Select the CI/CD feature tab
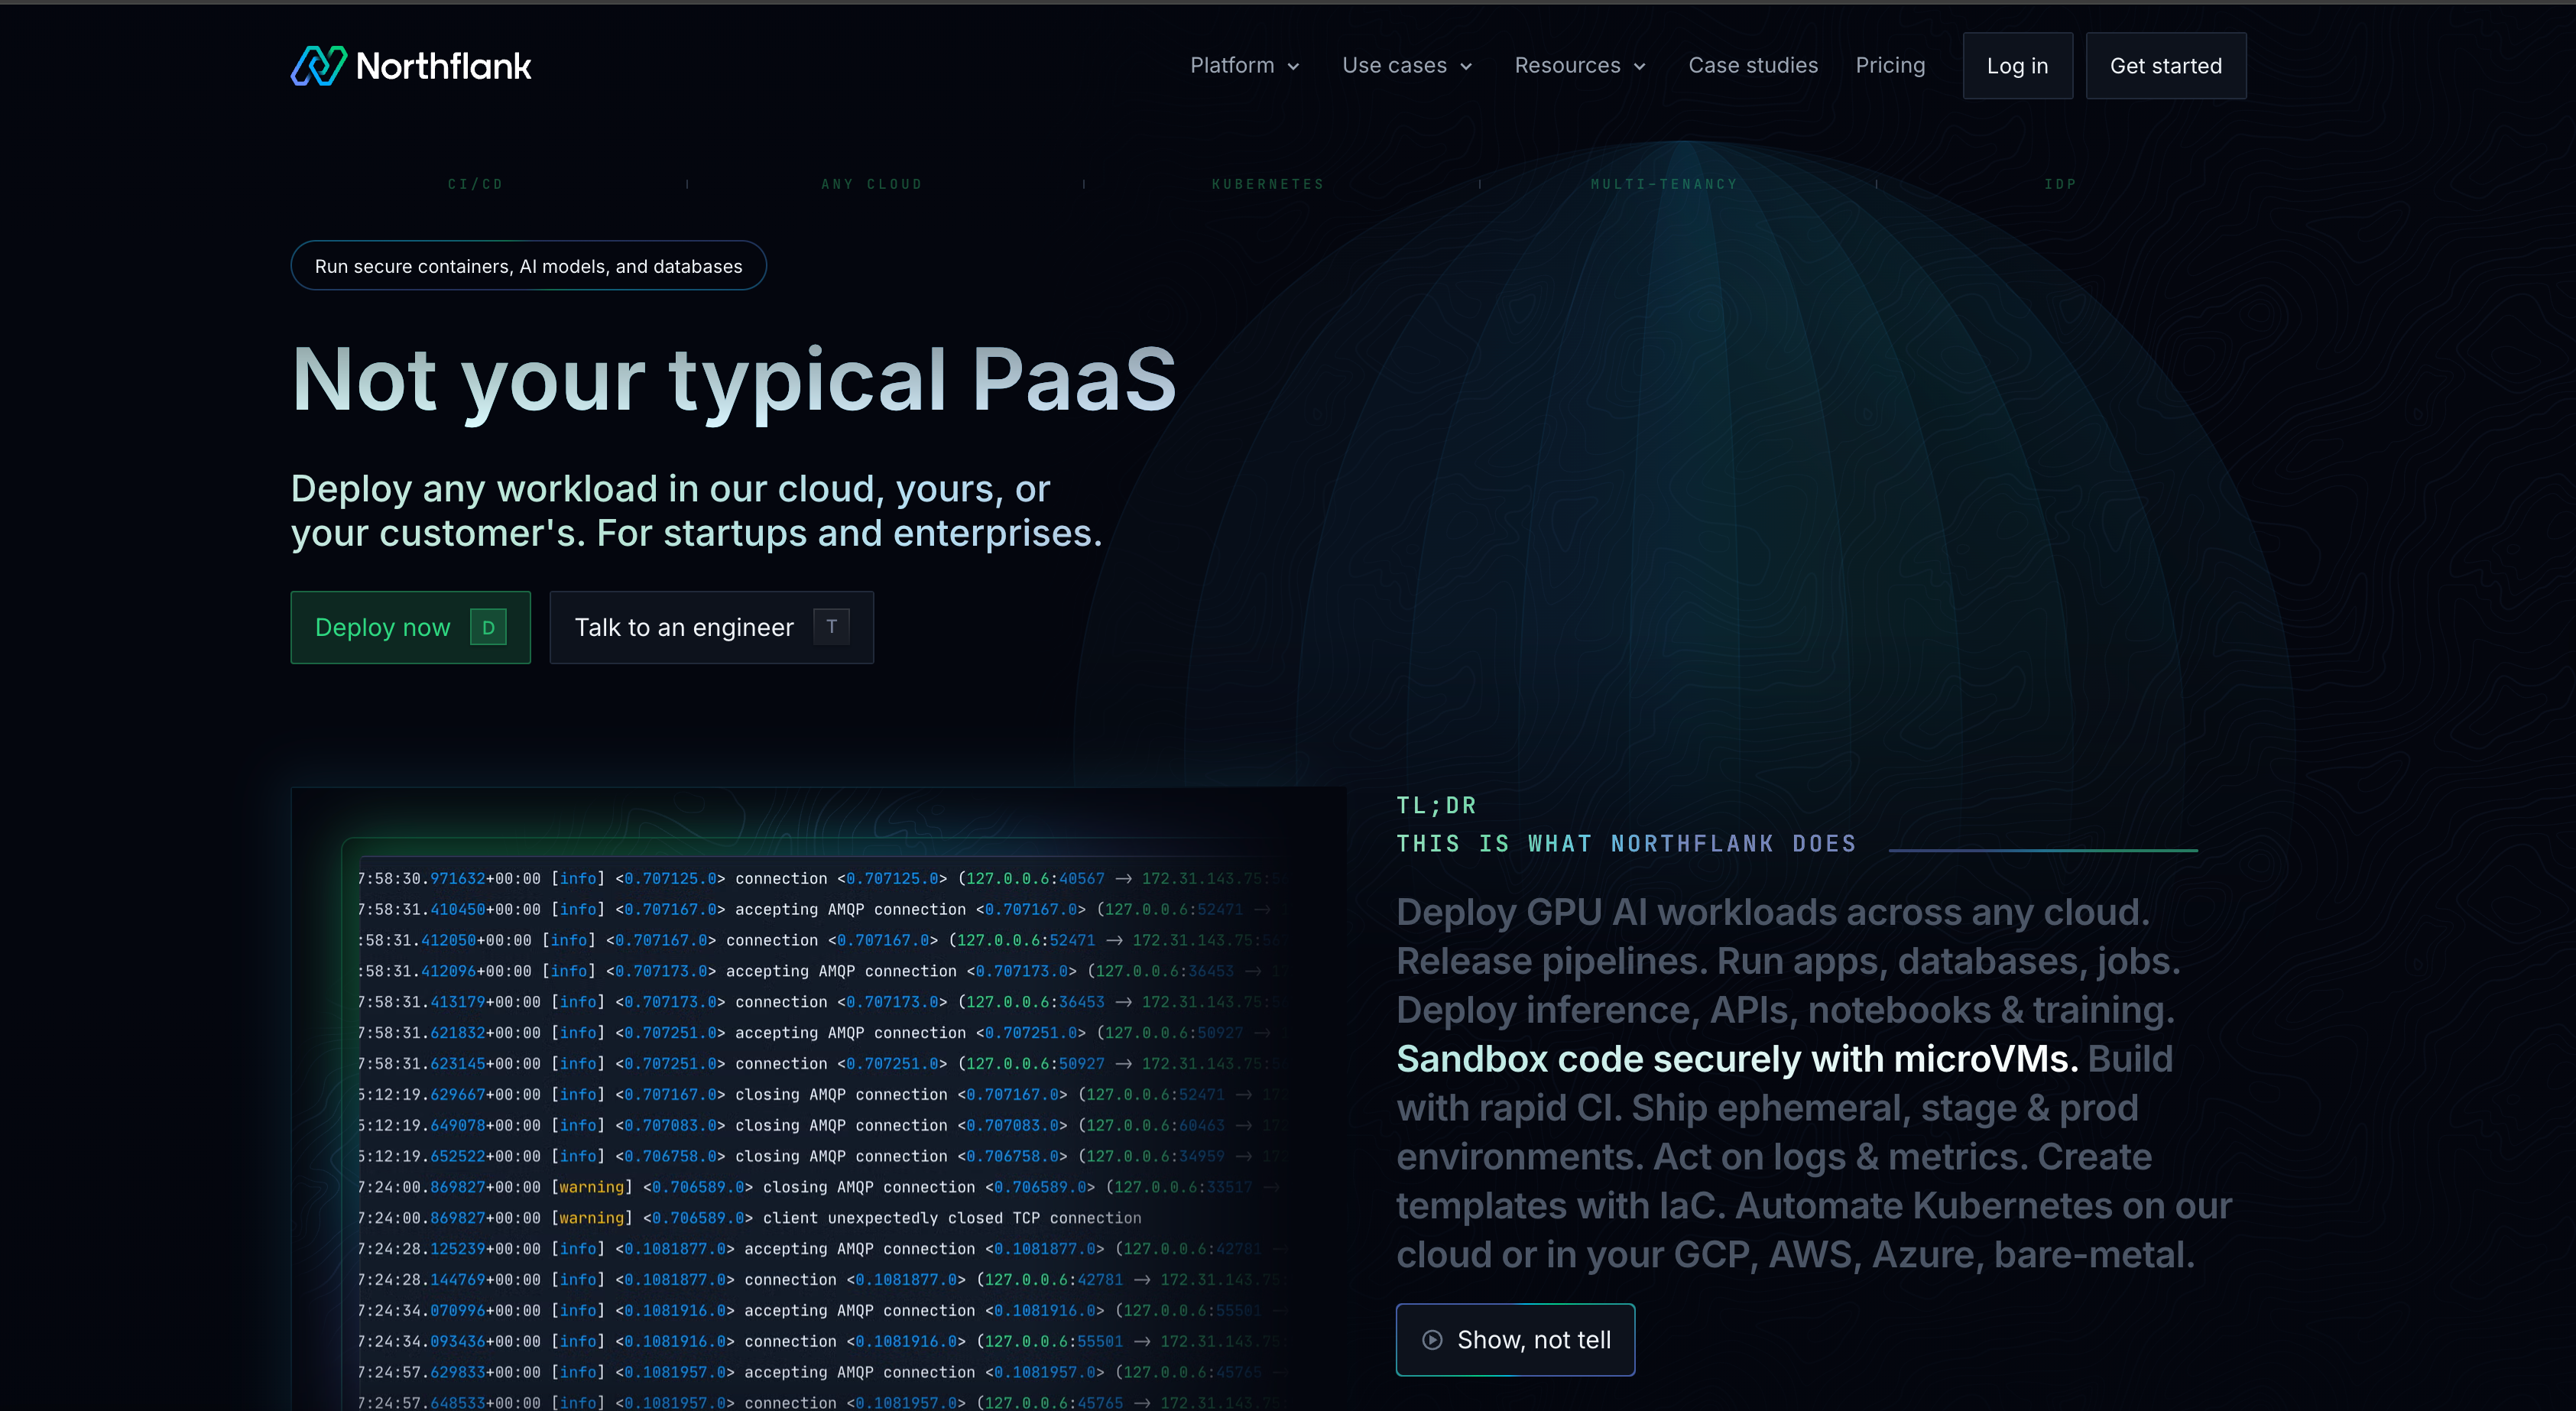This screenshot has height=1411, width=2576. 475,185
